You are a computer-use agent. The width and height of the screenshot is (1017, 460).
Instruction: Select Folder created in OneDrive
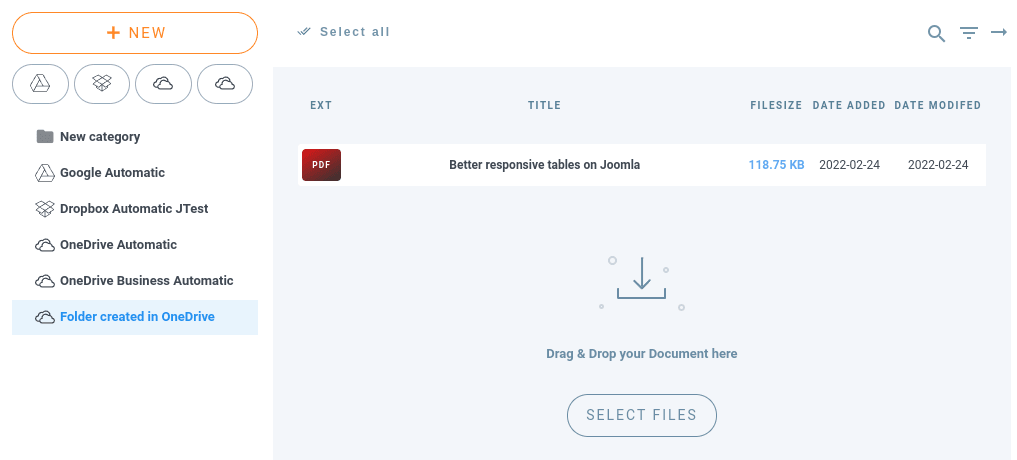[x=137, y=317]
